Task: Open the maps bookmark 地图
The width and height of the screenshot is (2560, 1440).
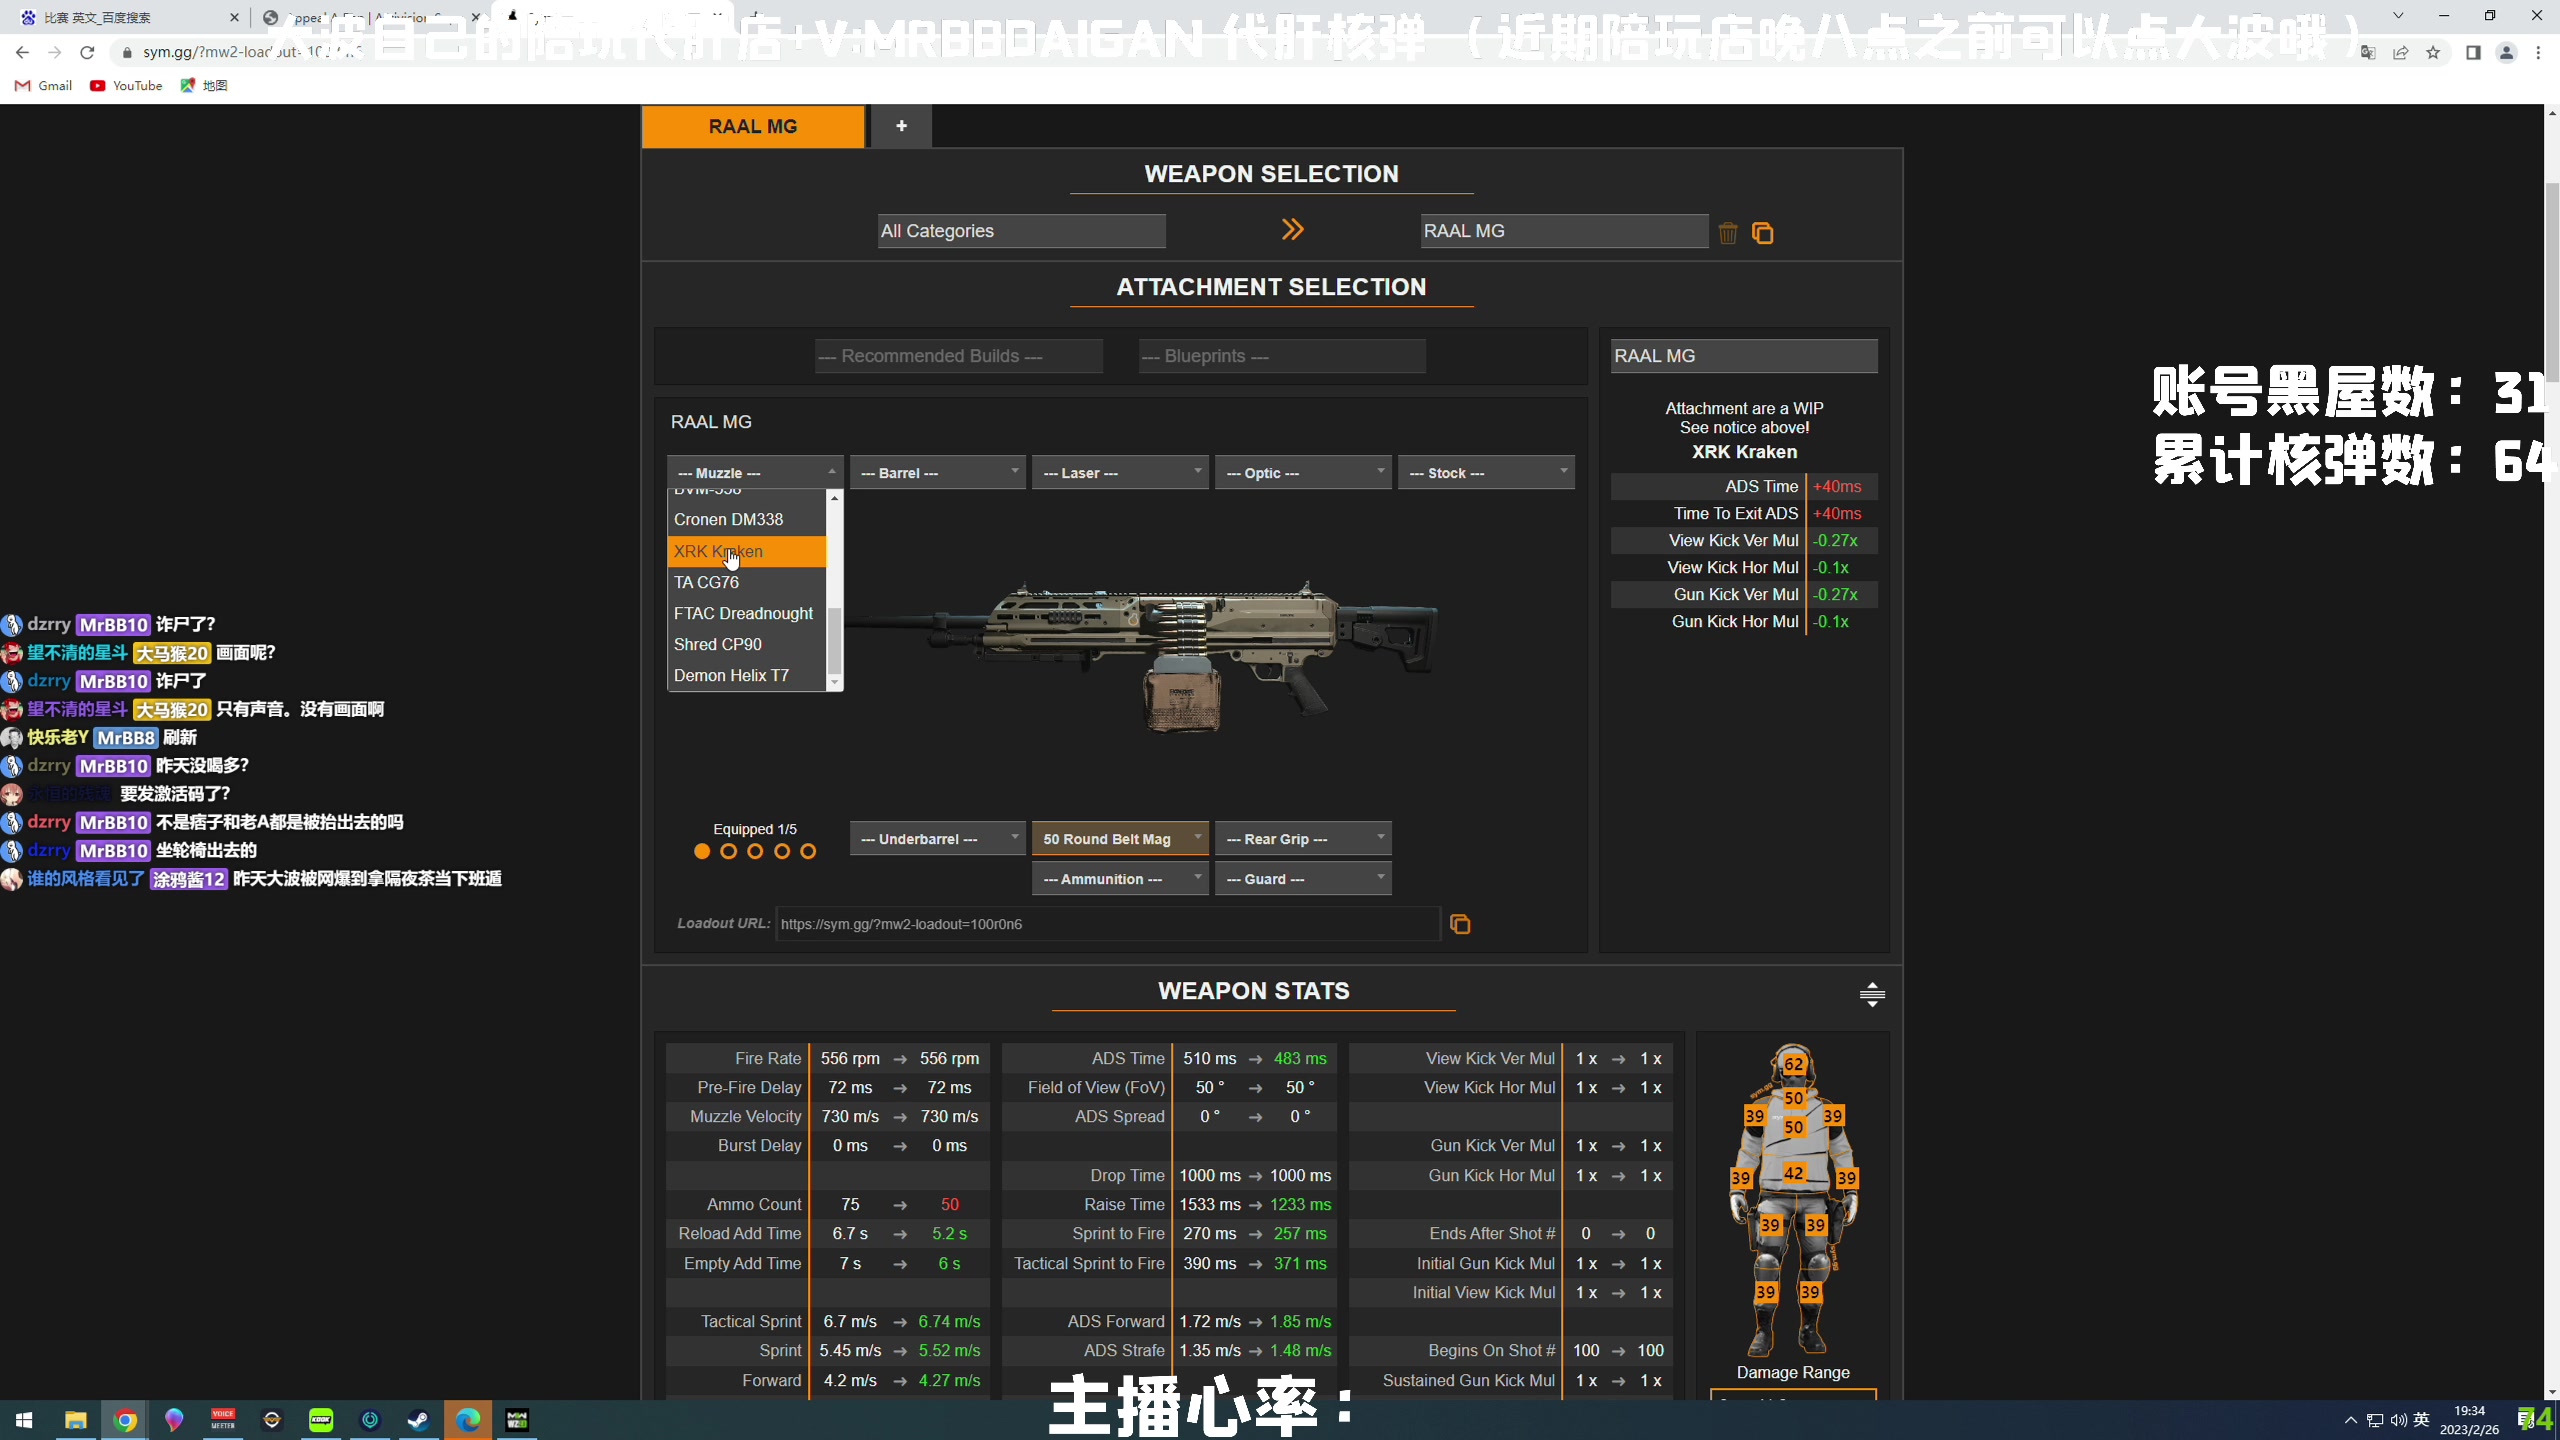Action: coord(204,85)
